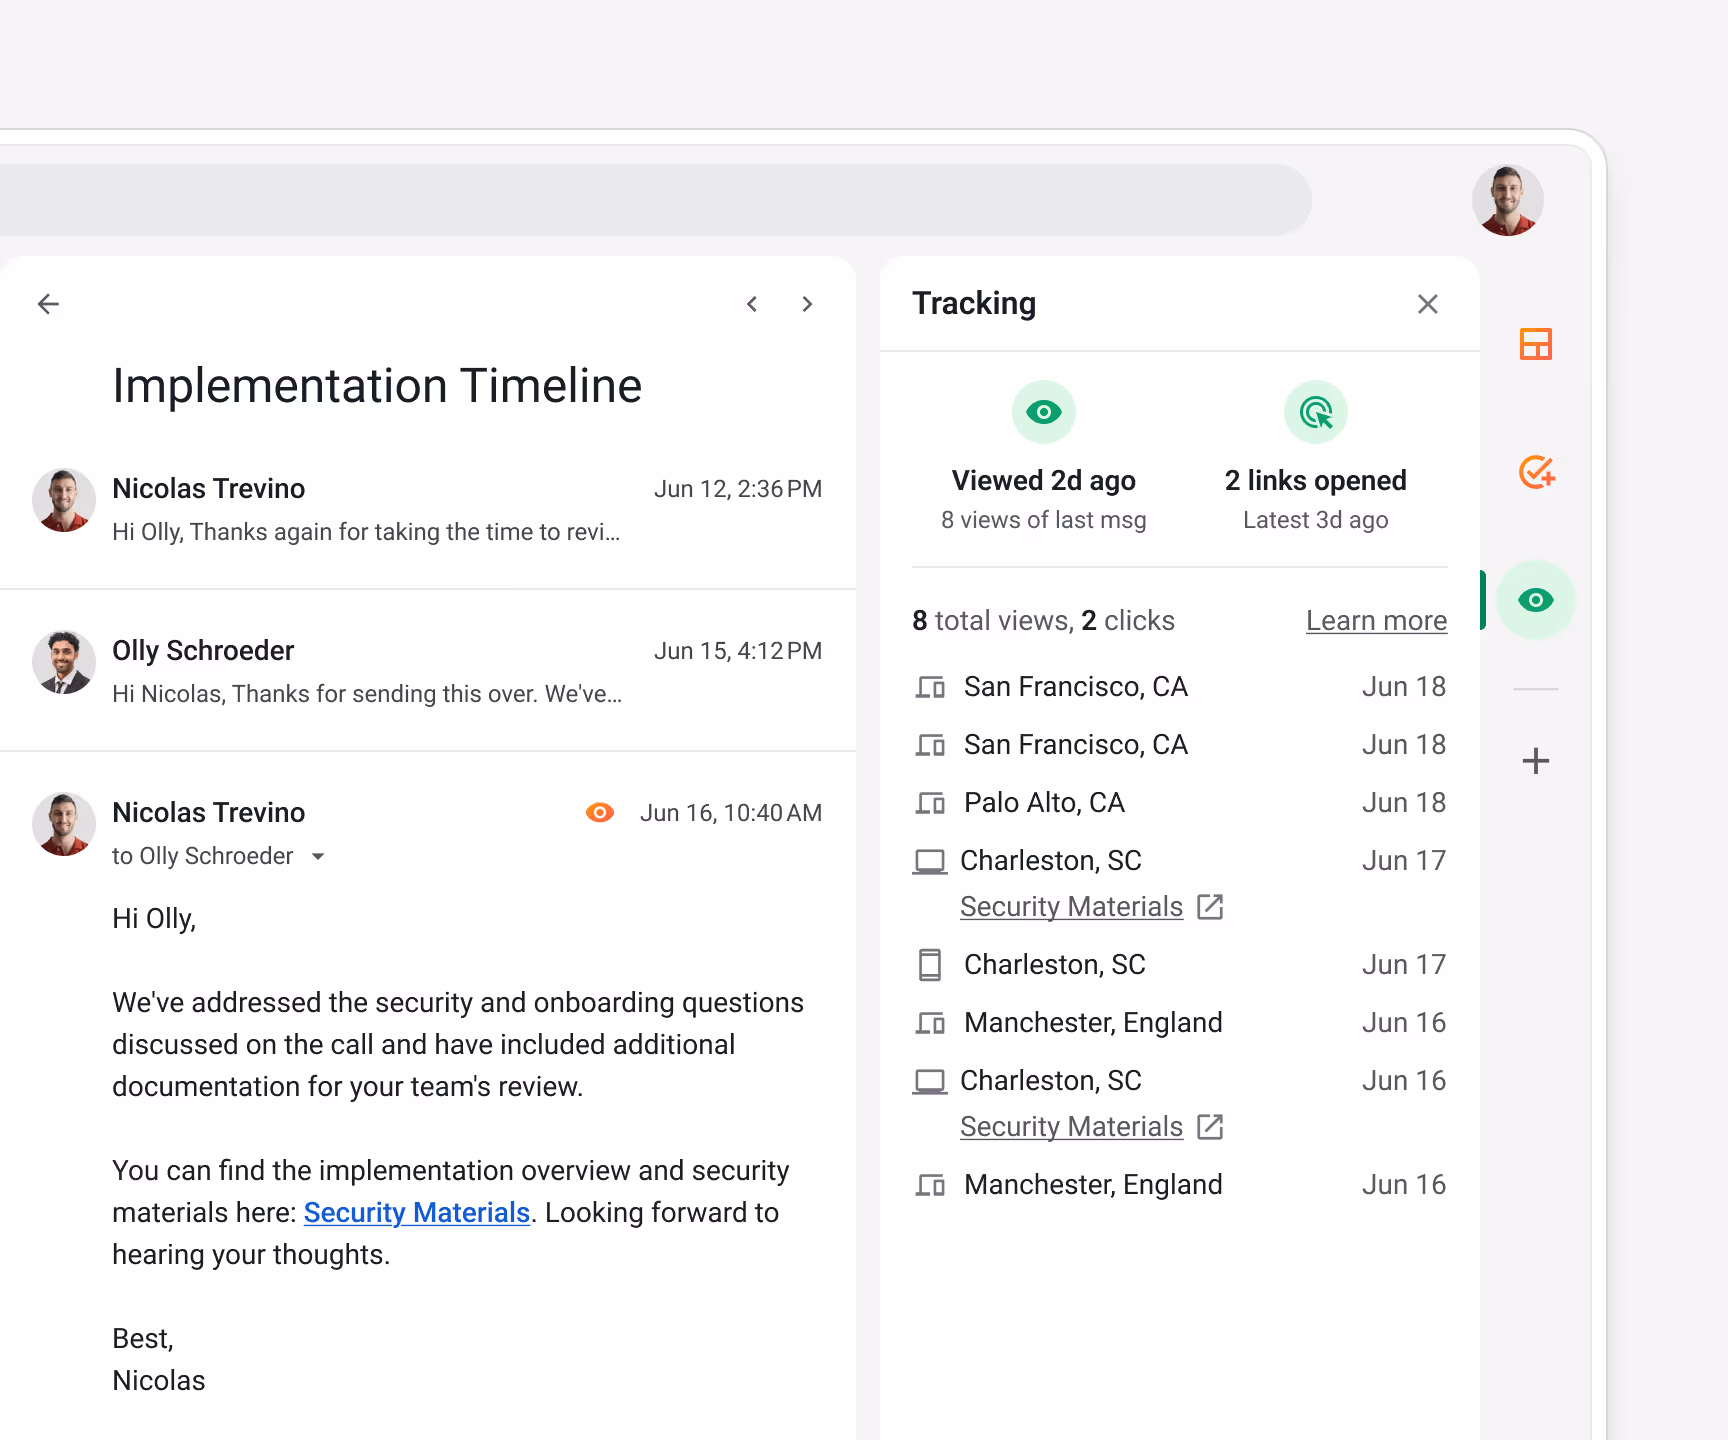Viewport: 1728px width, 1440px height.
Task: Go back using the left arrow
Action: 48,304
